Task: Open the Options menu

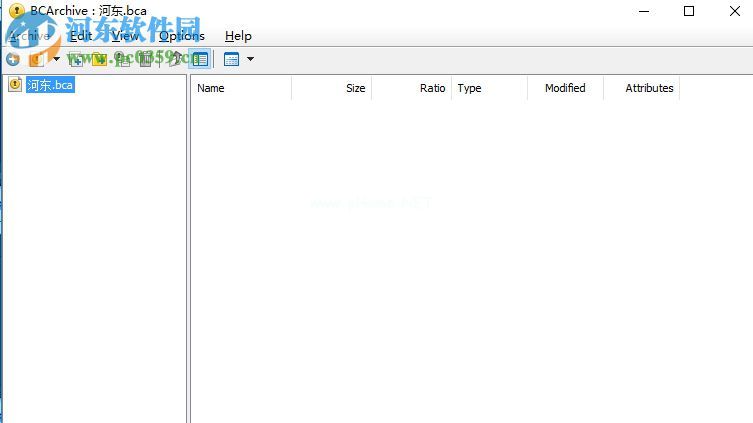Action: coord(182,36)
